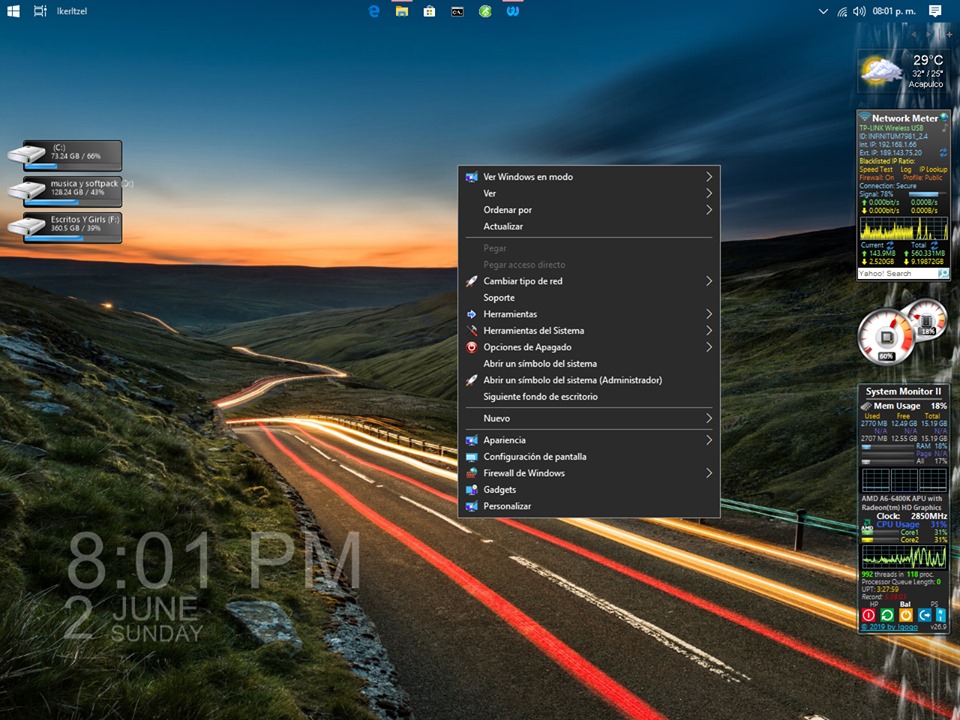The width and height of the screenshot is (960, 720).
Task: Expand the Ver submenu
Action: (588, 193)
